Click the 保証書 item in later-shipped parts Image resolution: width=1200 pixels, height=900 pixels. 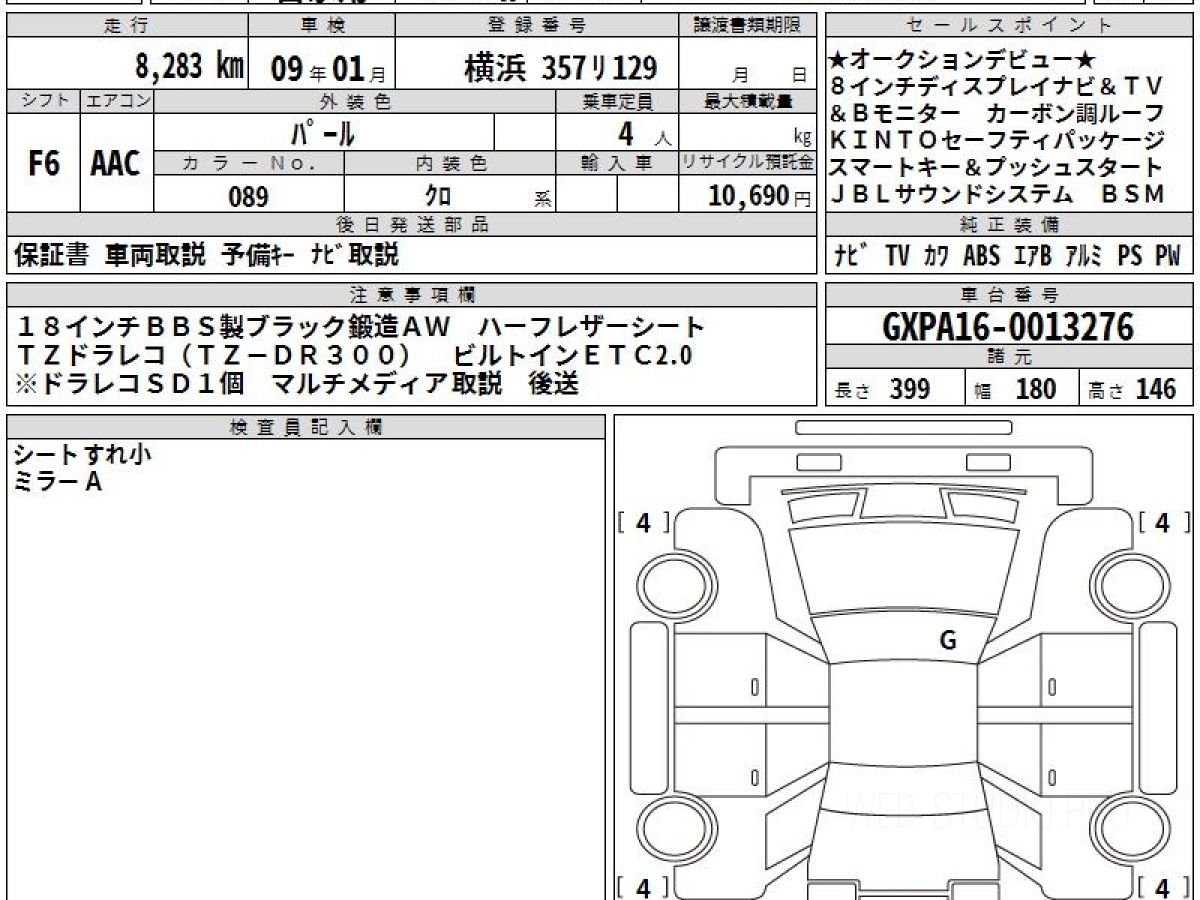(x=52, y=255)
